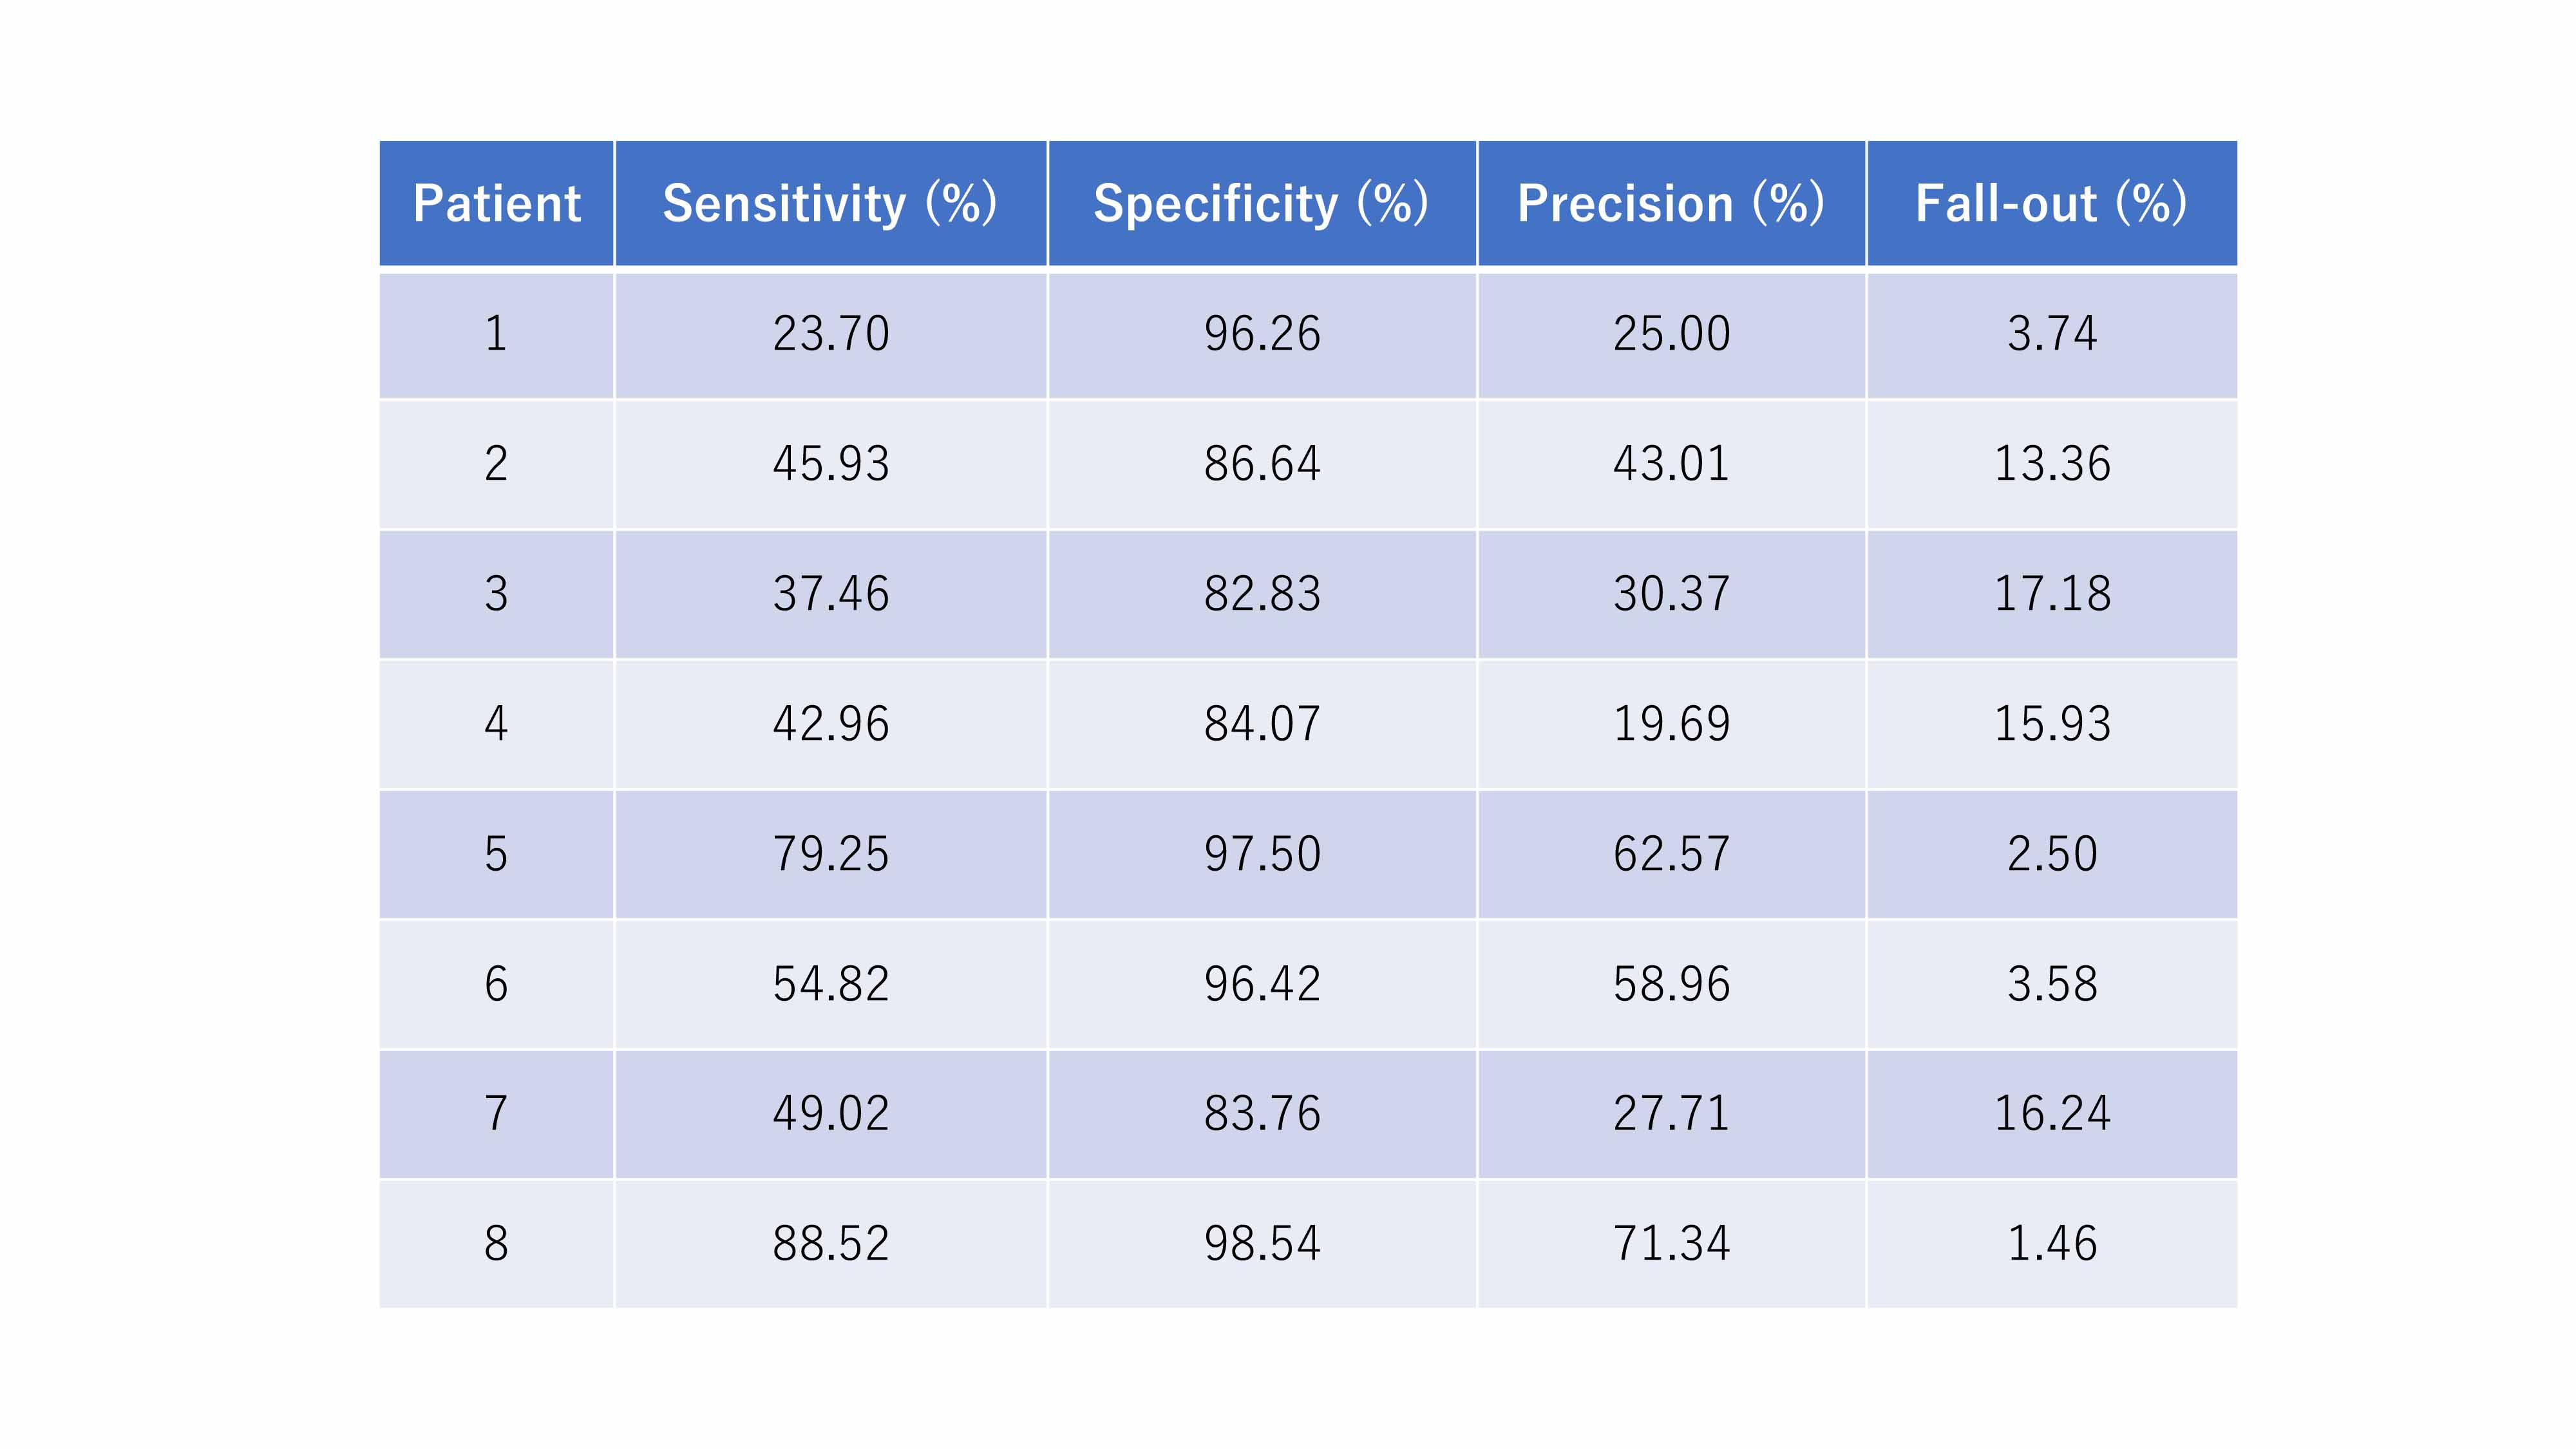Click the specificity cell showing 96.26
Image resolution: width=2576 pixels, height=1449 pixels.
[1262, 334]
